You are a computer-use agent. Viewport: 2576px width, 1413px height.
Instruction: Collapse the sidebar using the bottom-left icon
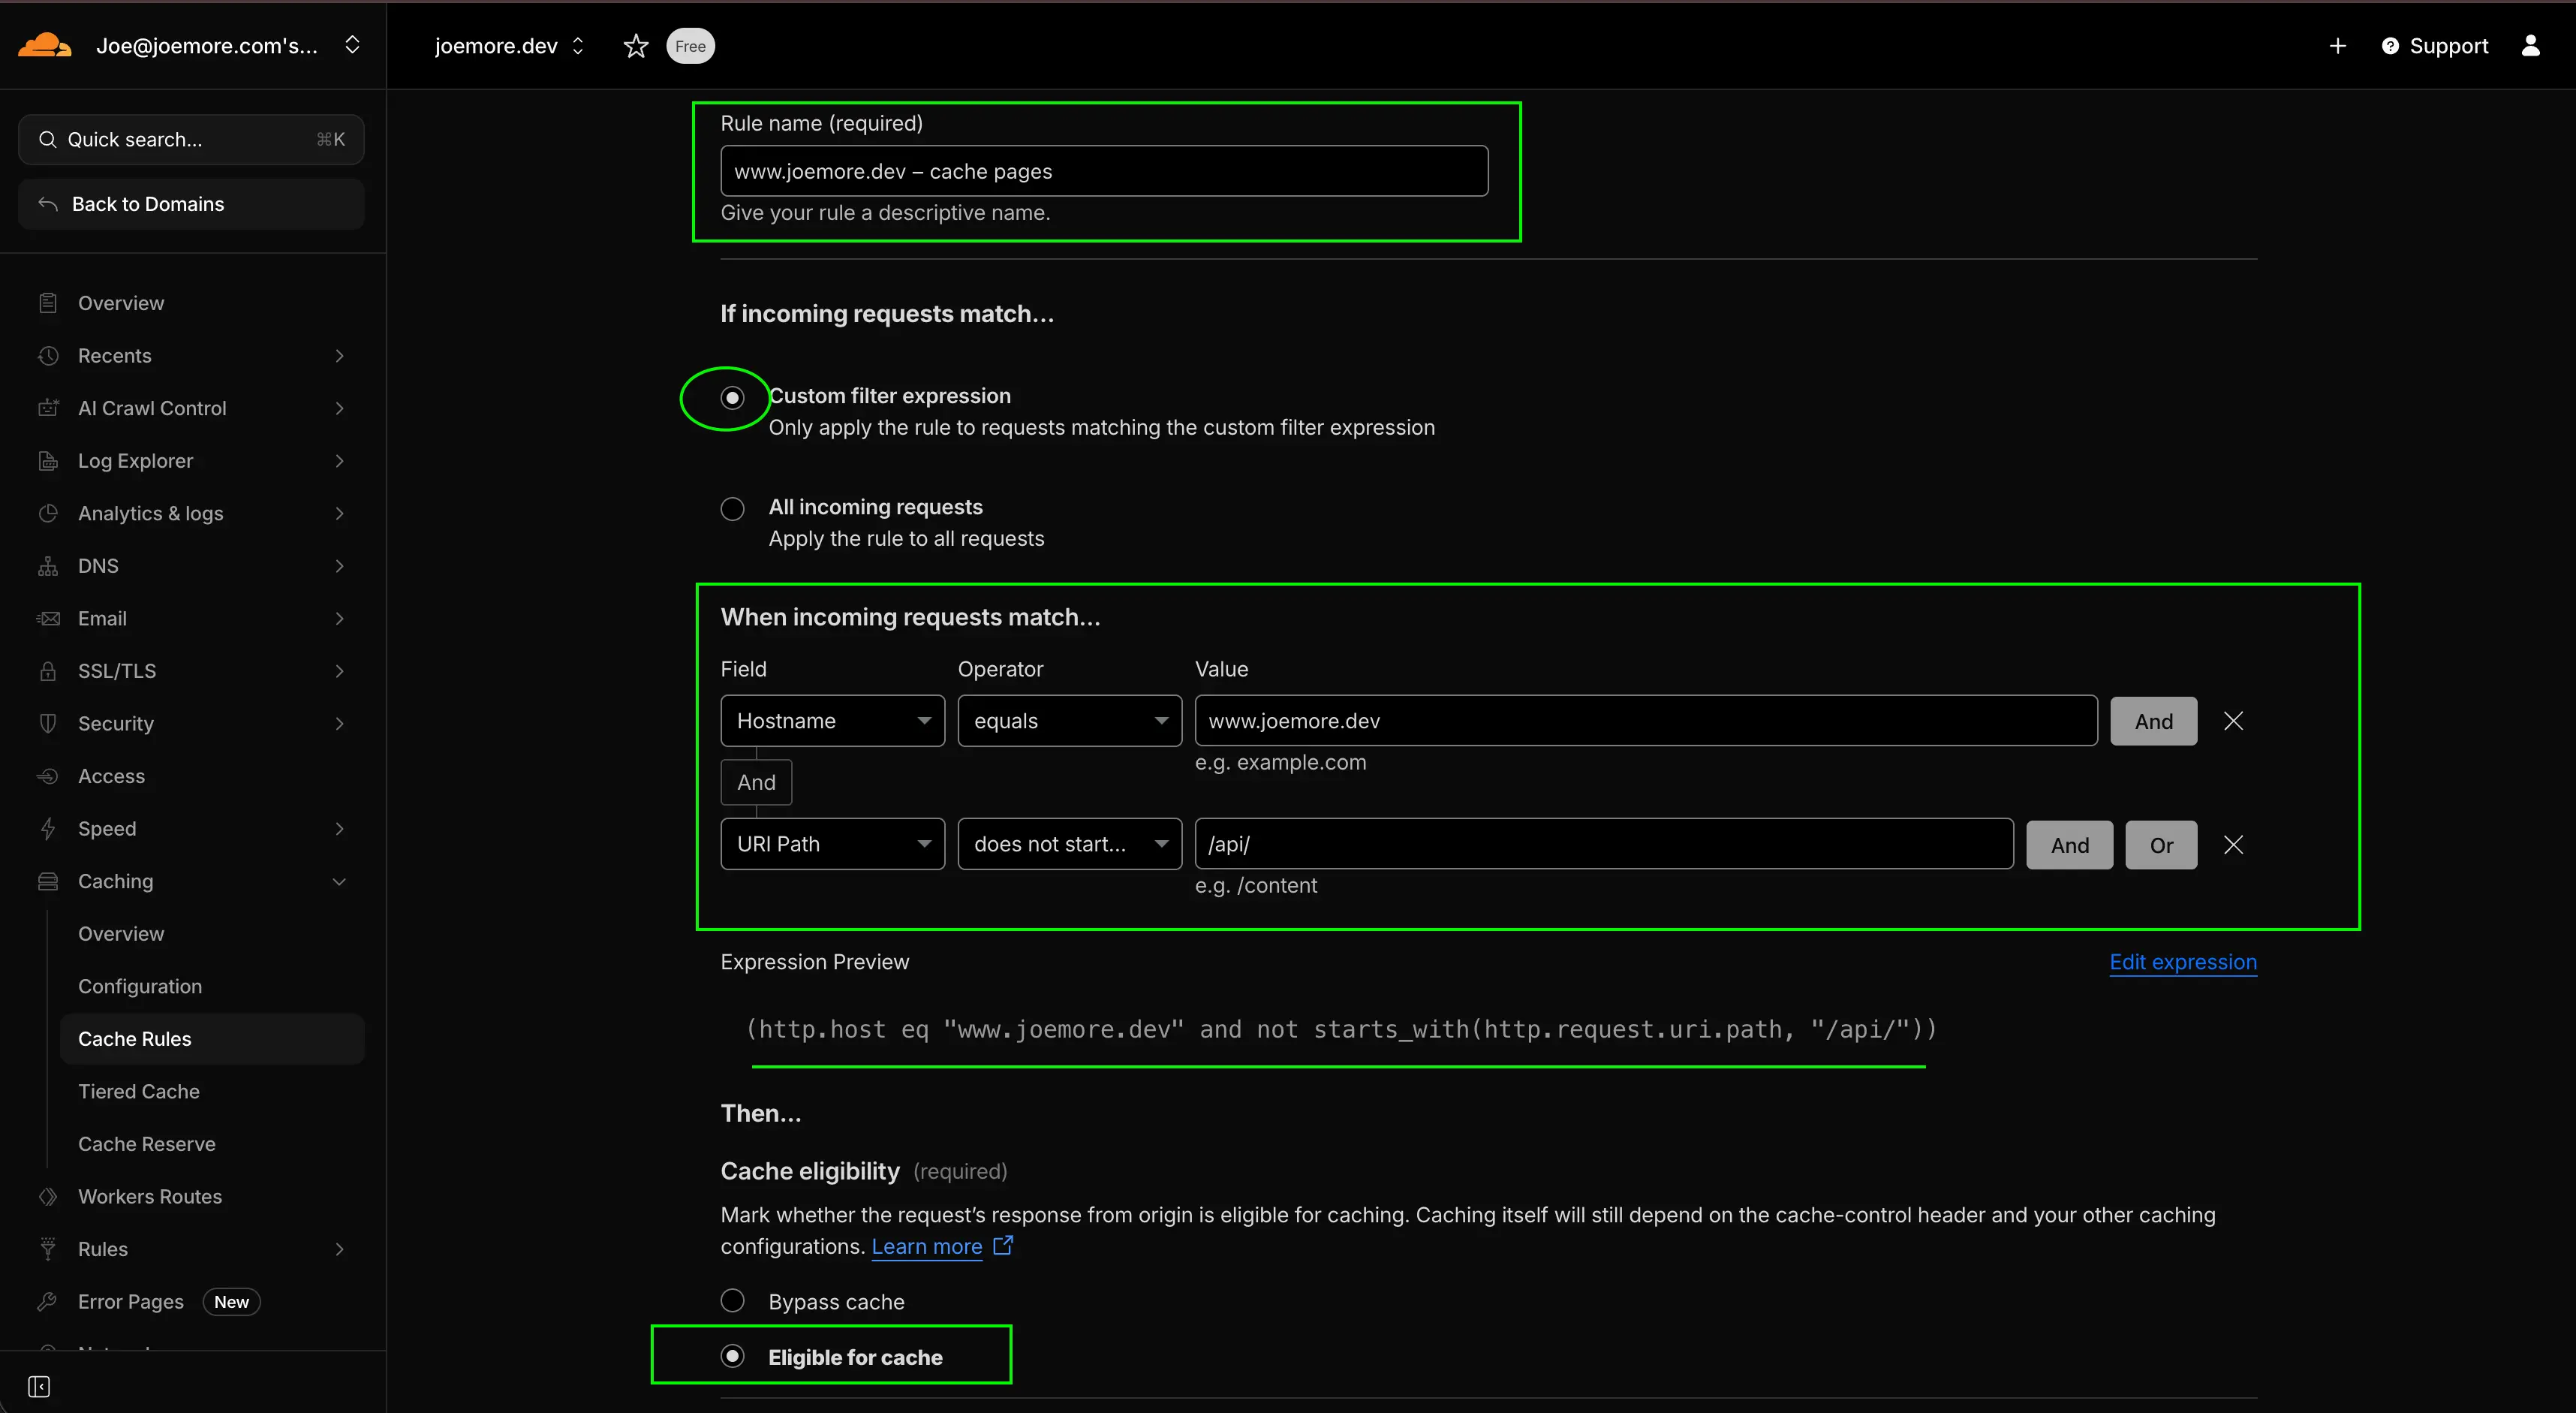40,1387
